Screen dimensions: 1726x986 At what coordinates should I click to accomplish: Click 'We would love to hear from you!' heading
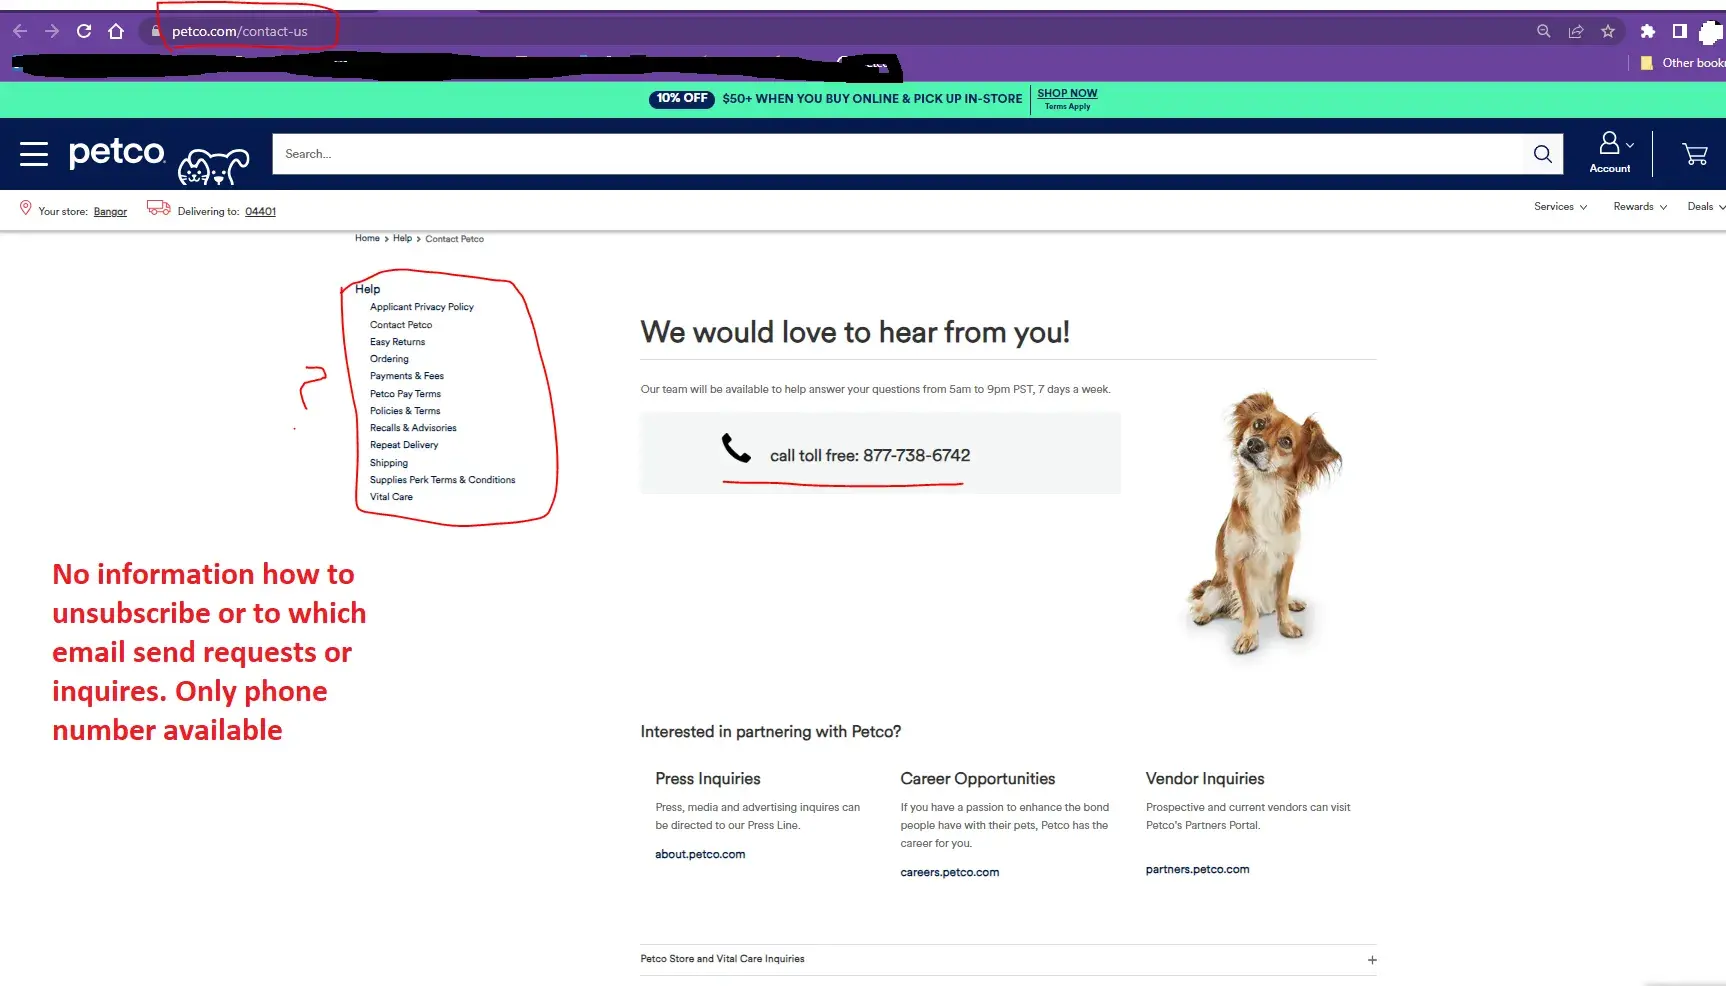pyautogui.click(x=855, y=332)
